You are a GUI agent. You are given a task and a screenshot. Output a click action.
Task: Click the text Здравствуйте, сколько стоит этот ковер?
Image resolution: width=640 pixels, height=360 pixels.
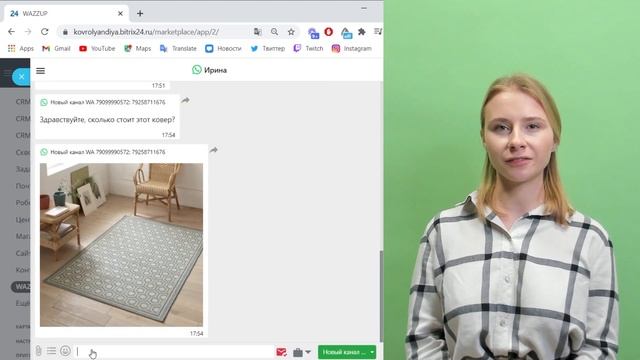point(107,120)
